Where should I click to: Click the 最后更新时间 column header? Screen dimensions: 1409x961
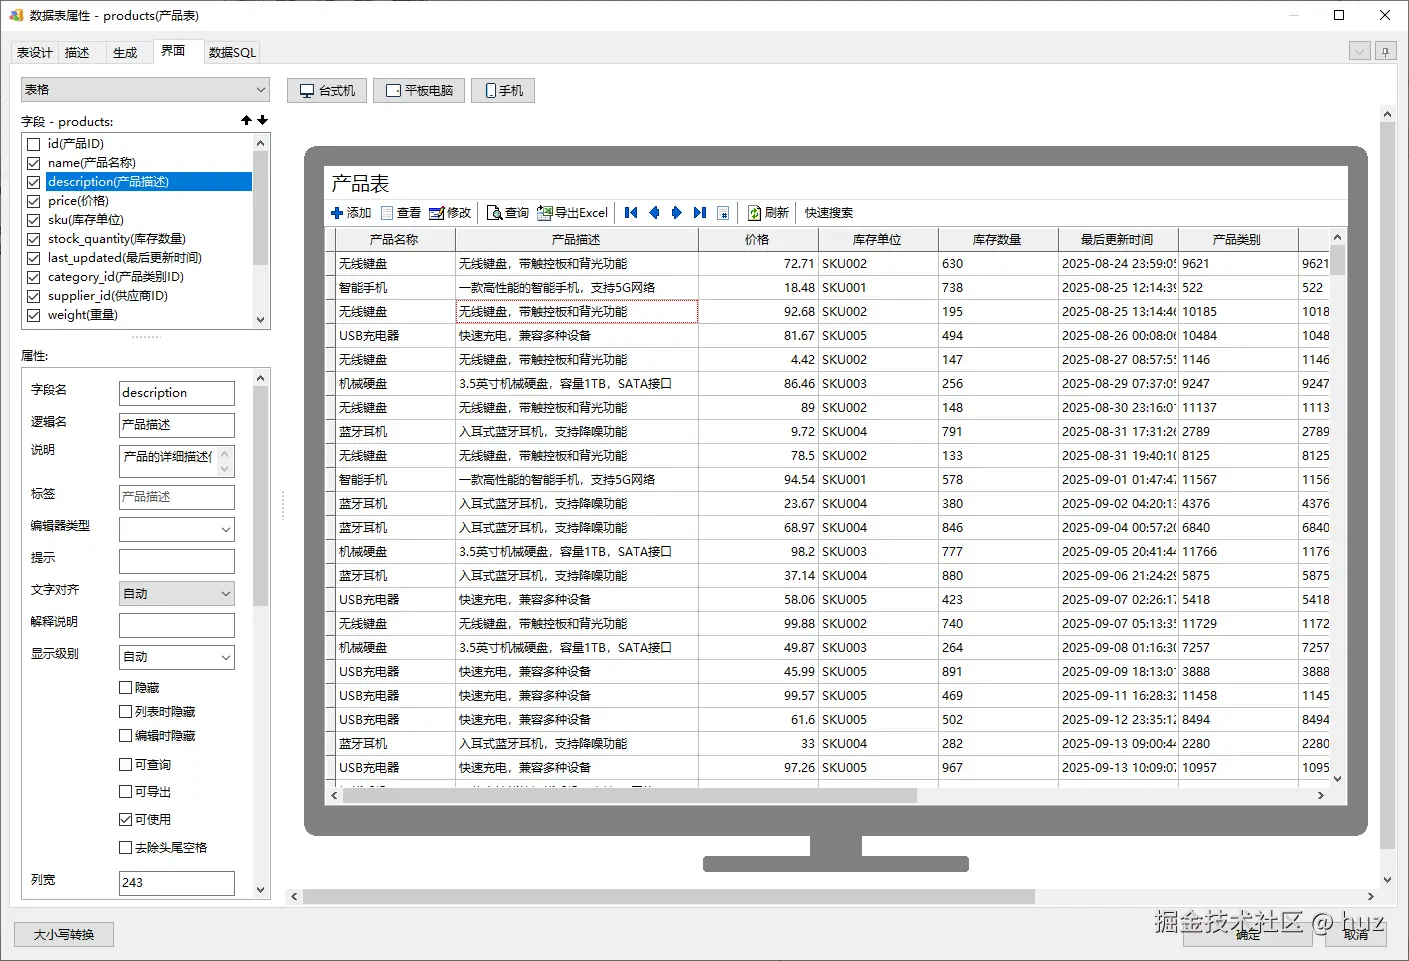coord(1117,240)
